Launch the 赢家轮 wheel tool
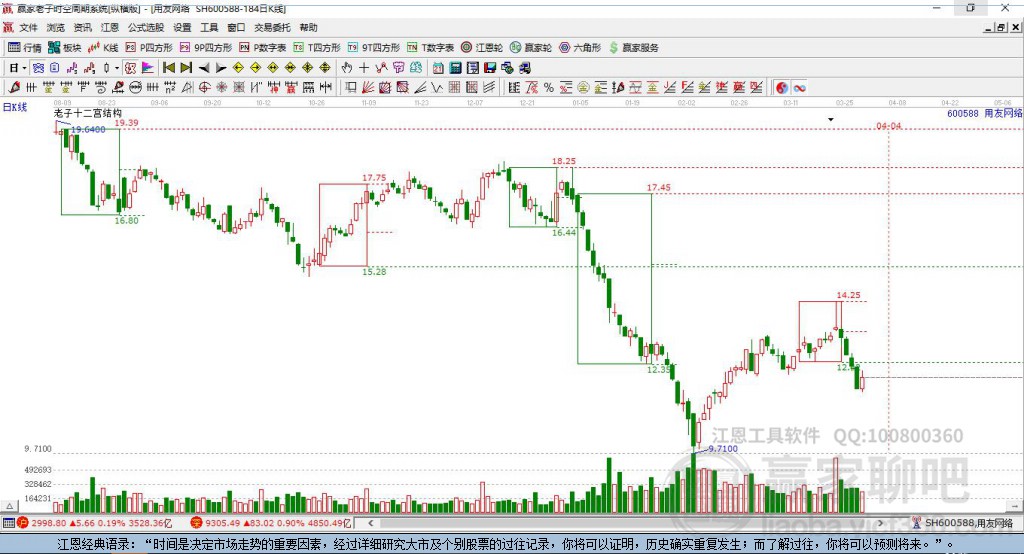Viewport: 1024px width, 554px height. (x=530, y=48)
